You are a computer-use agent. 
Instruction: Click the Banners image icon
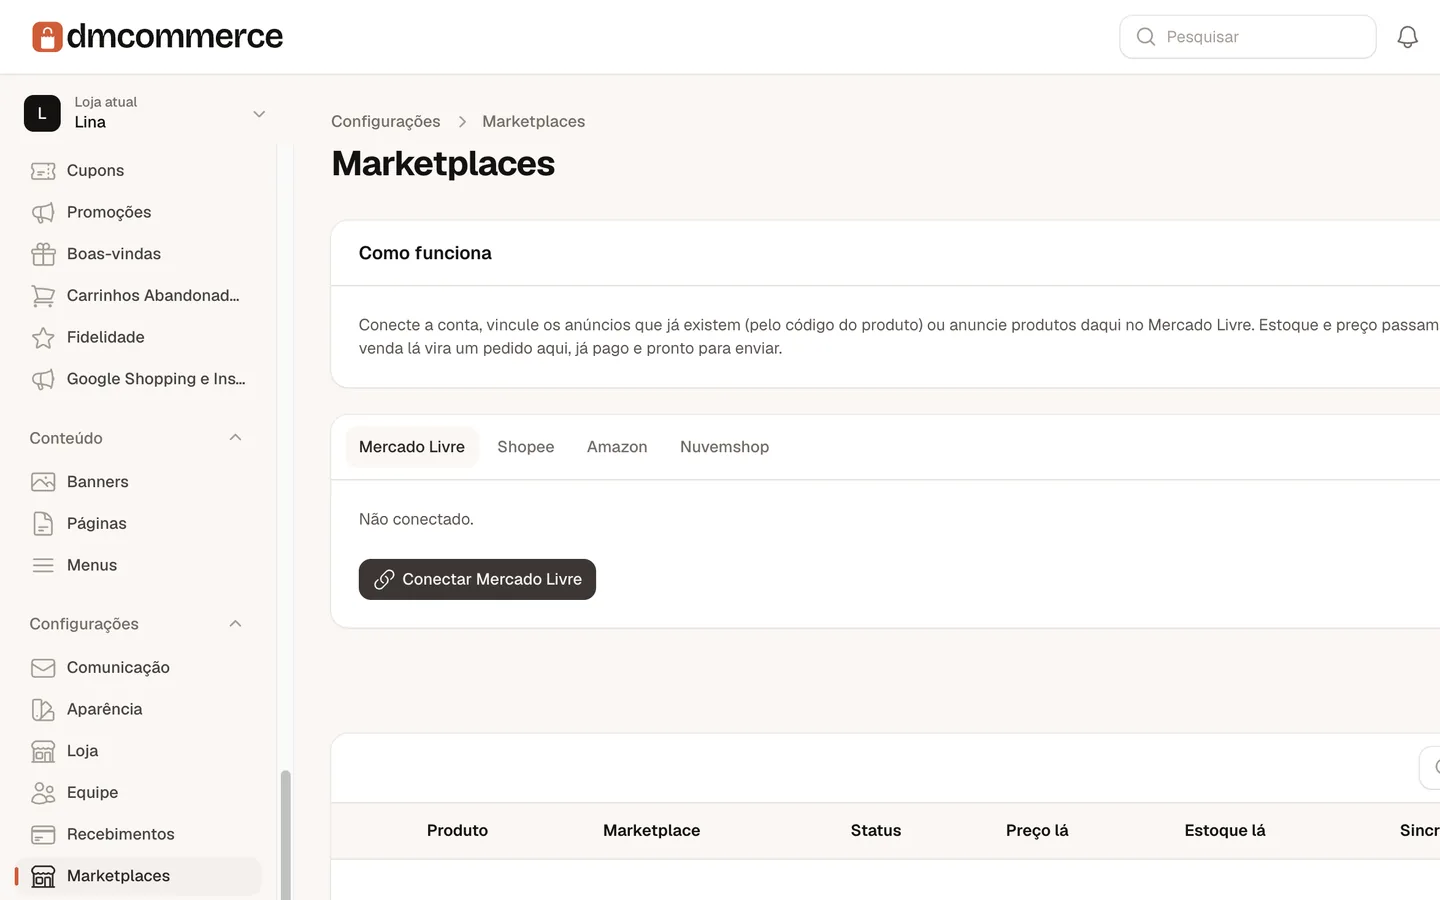[x=43, y=482]
